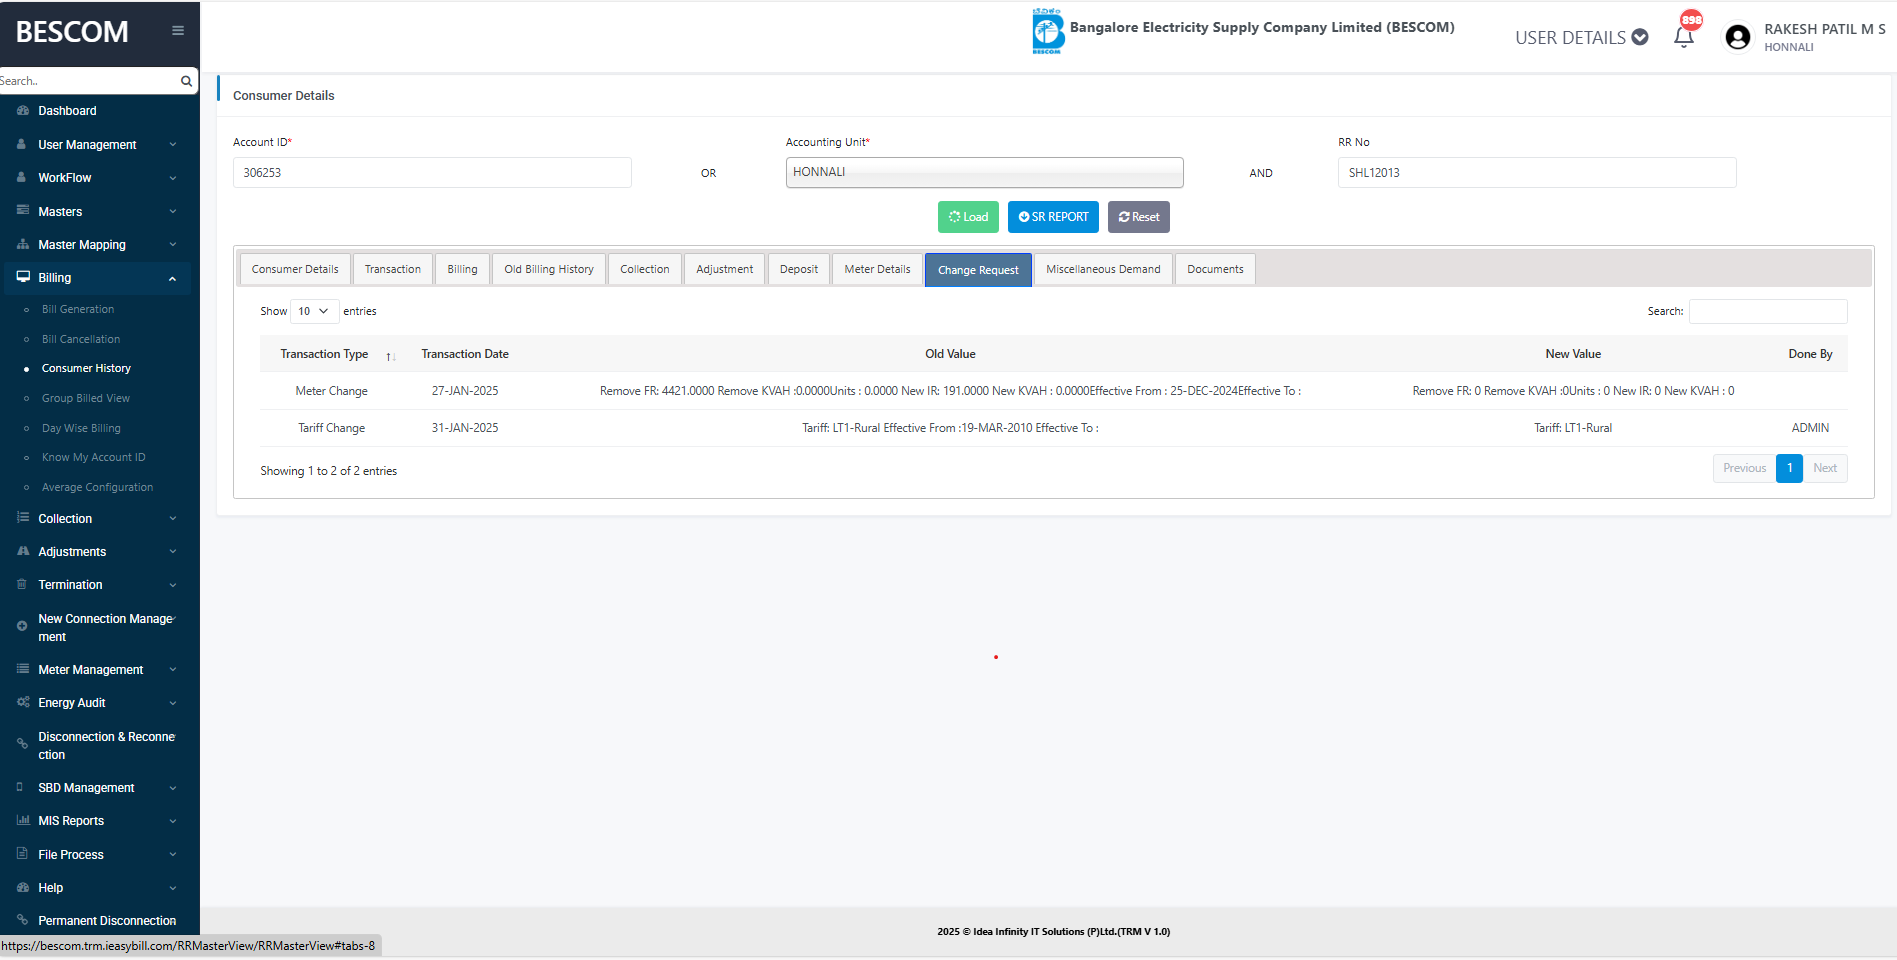Click the BESCOM company logo
1897x960 pixels.
pos(1047,31)
